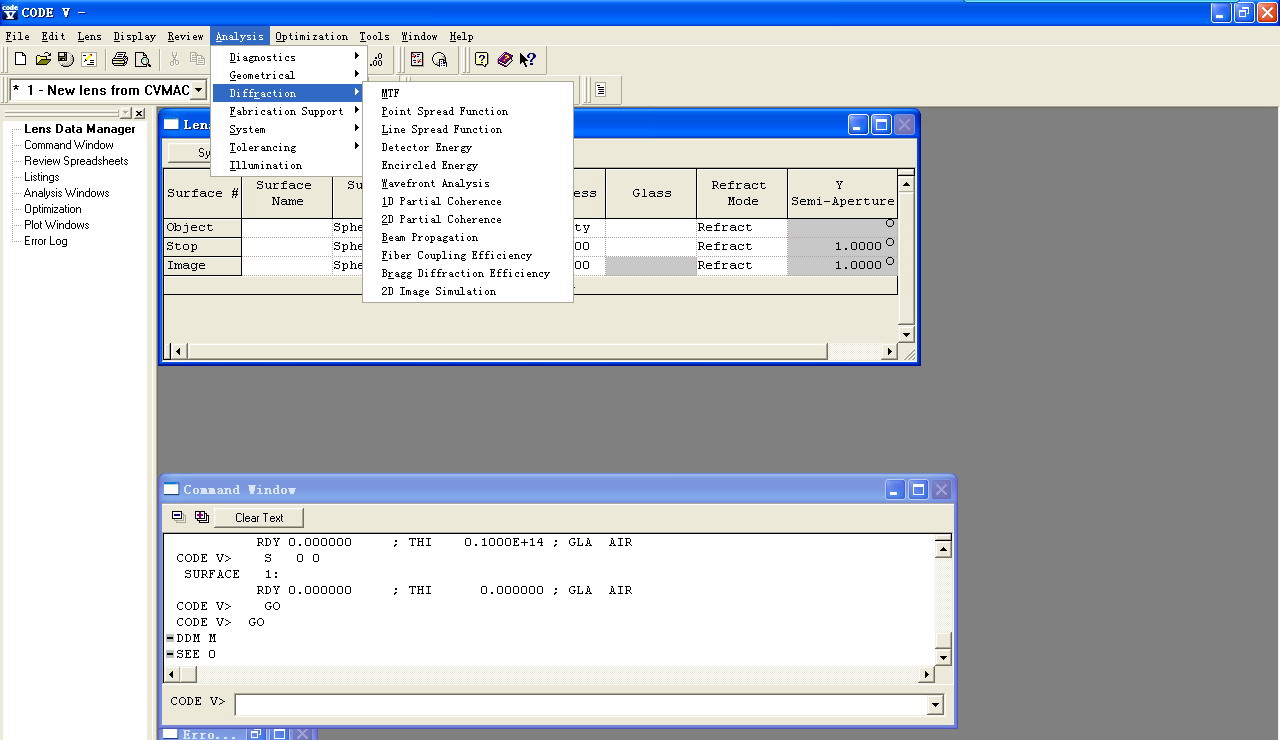This screenshot has height=740, width=1280.
Task: Click the Stop row Y Semi-Aperture cell
Action: pyautogui.click(x=842, y=246)
